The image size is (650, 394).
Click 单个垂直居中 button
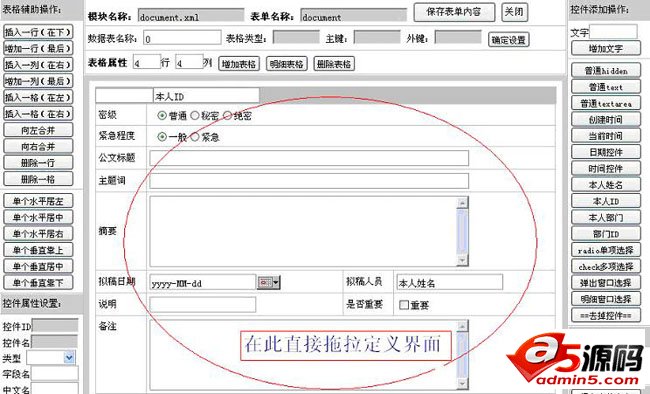[x=38, y=266]
